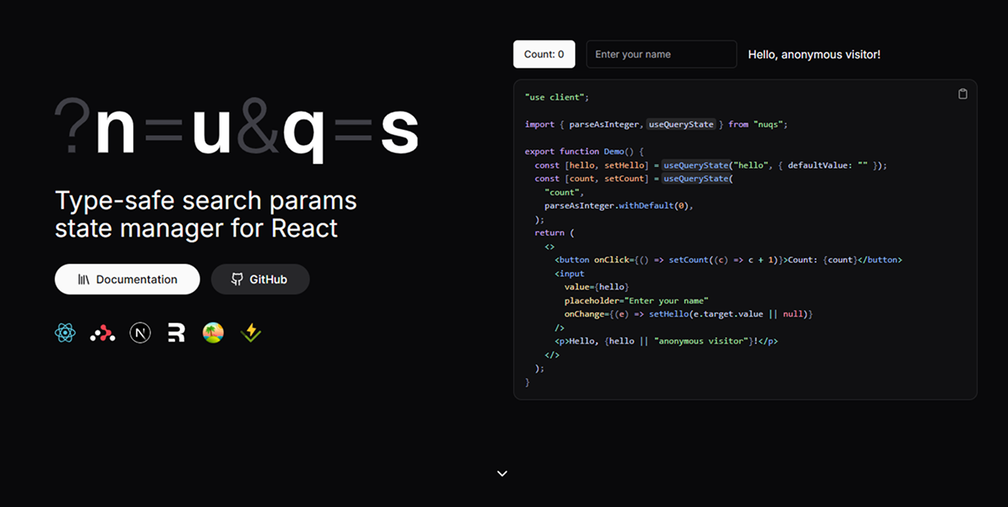
Task: Click the import statement line in code
Action: (x=656, y=124)
